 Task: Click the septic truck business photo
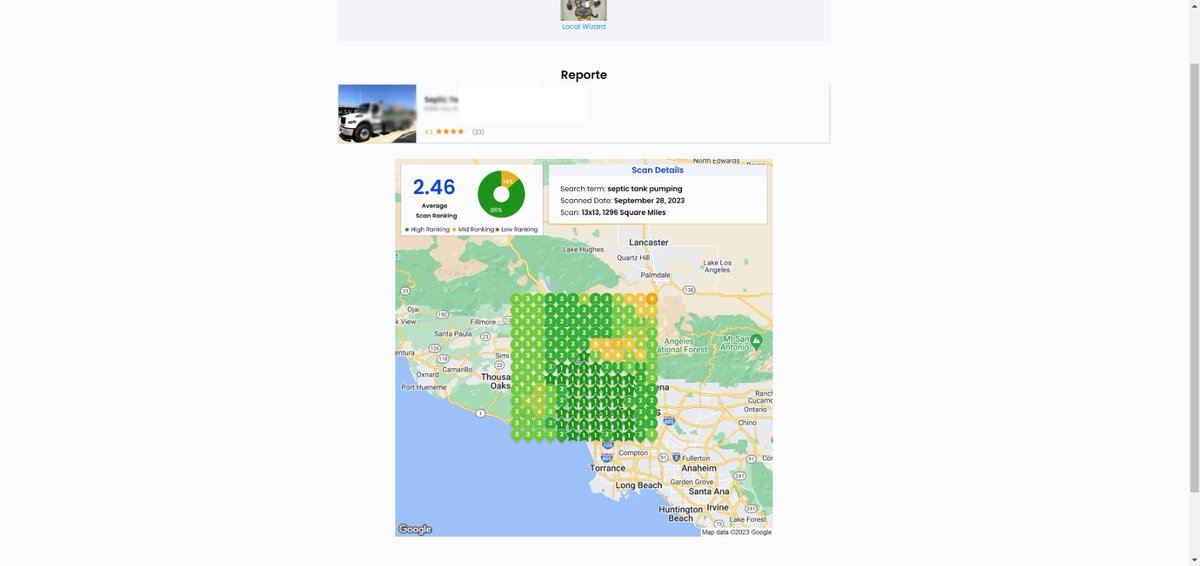click(x=377, y=114)
